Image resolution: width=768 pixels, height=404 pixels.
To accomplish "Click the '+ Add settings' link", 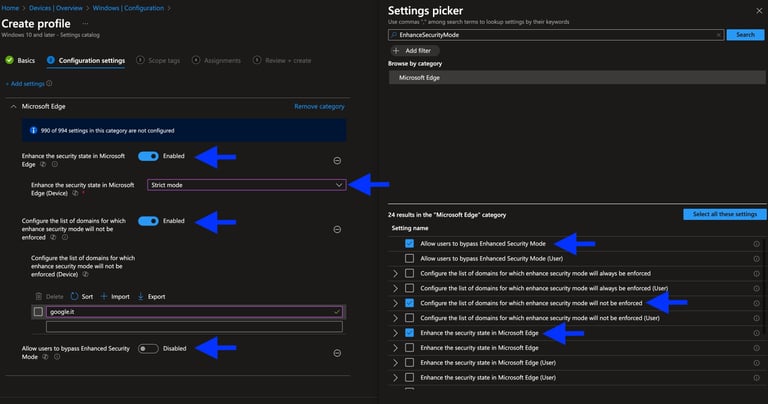I will click(25, 84).
